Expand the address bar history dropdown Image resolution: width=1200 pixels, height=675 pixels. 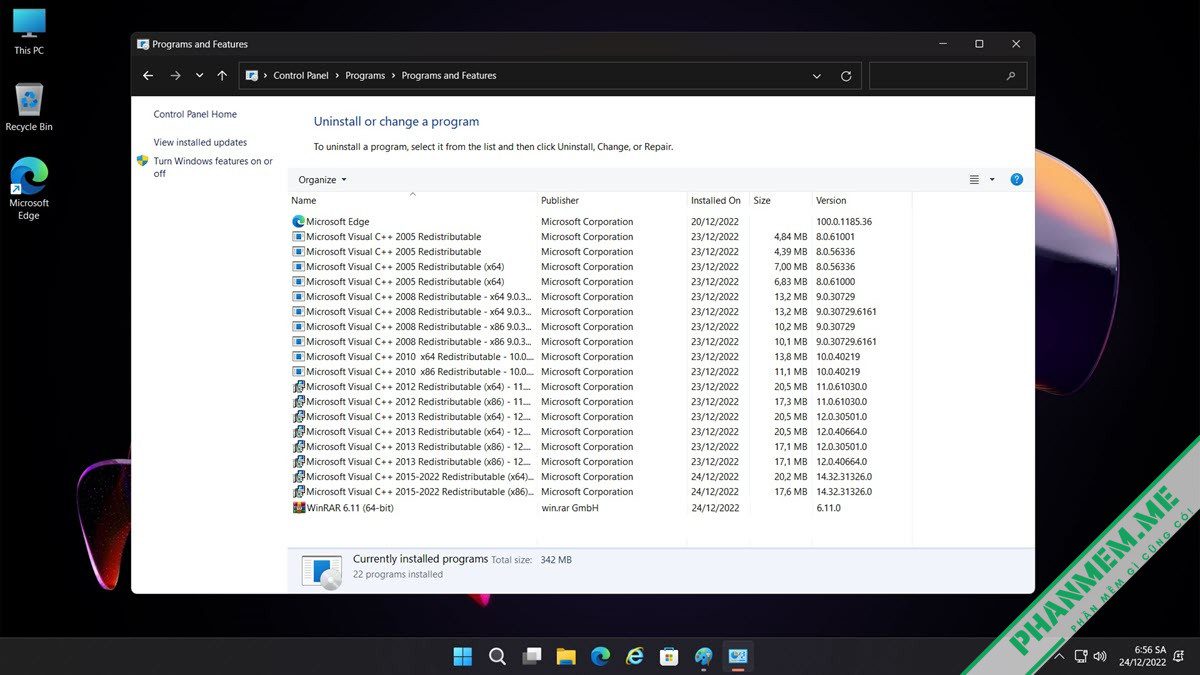[x=817, y=76]
